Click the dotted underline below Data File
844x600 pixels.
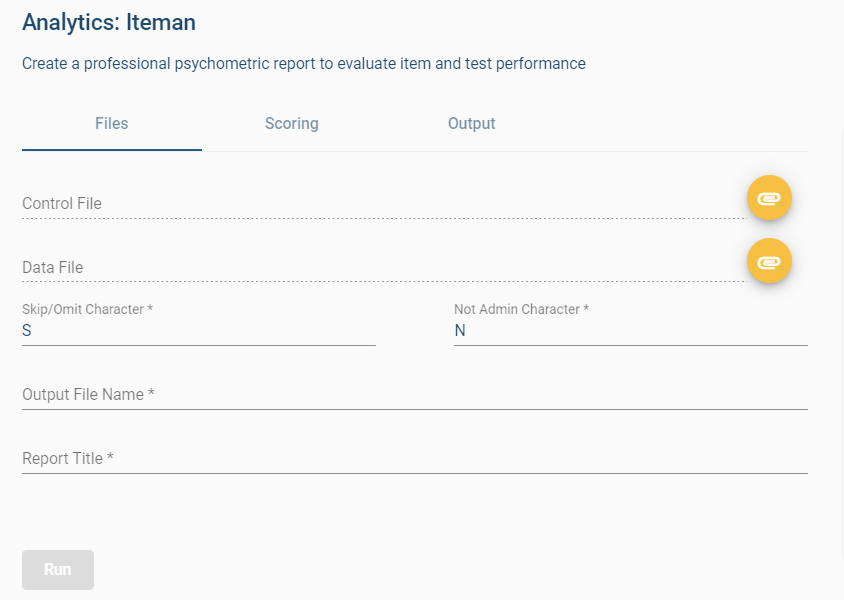(x=380, y=282)
